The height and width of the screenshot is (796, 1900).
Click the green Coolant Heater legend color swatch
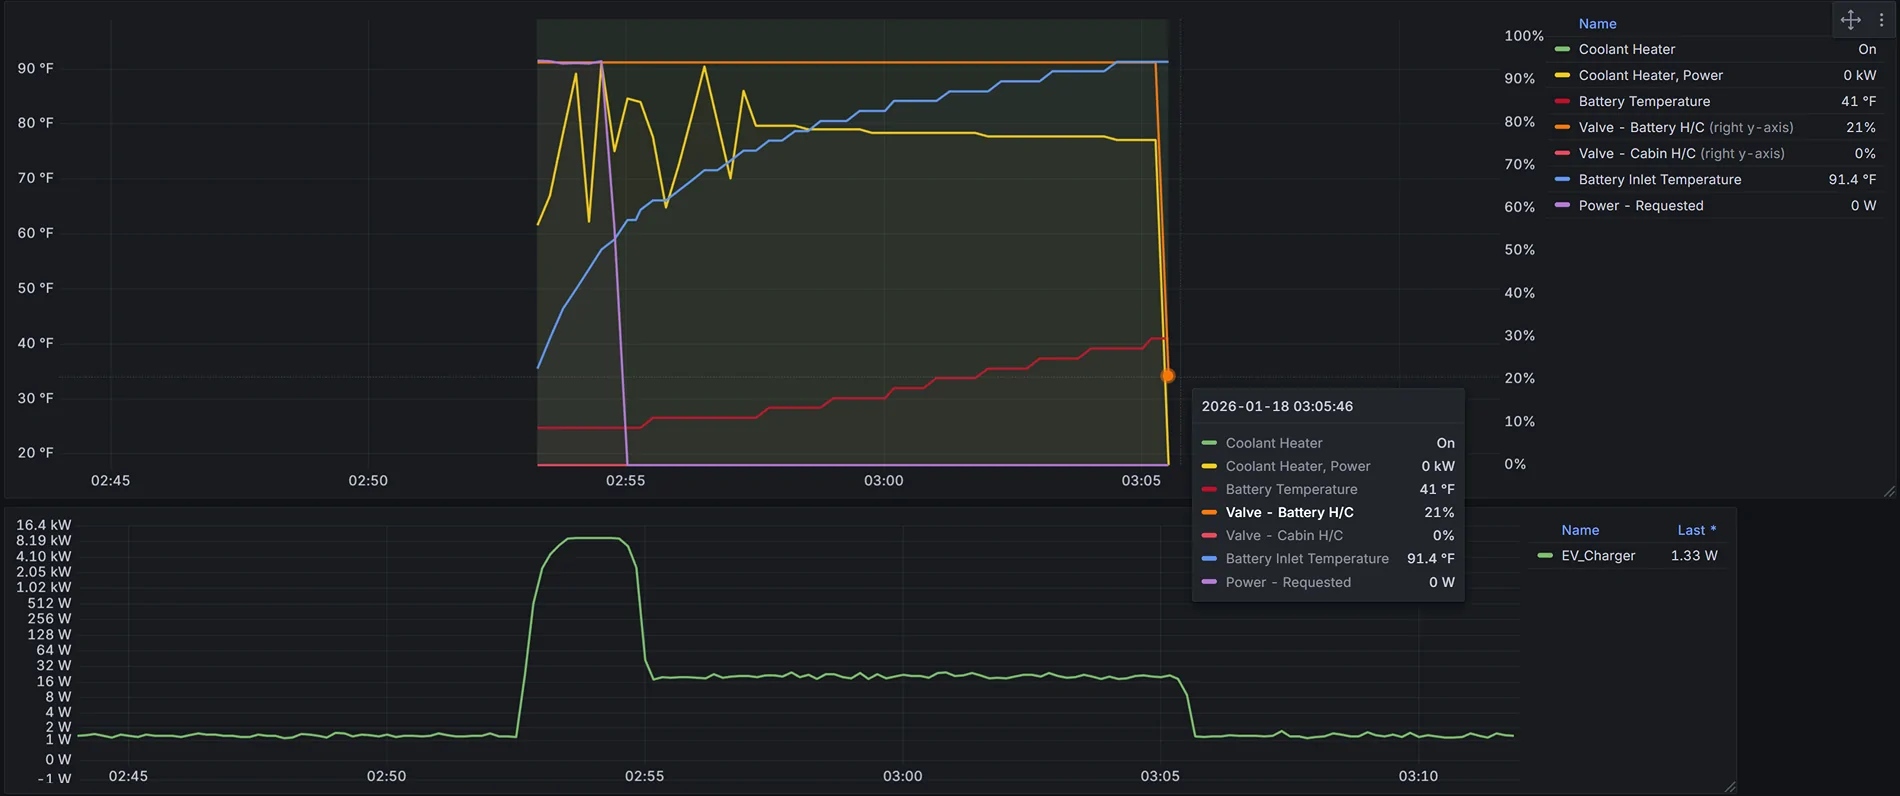tap(1562, 49)
